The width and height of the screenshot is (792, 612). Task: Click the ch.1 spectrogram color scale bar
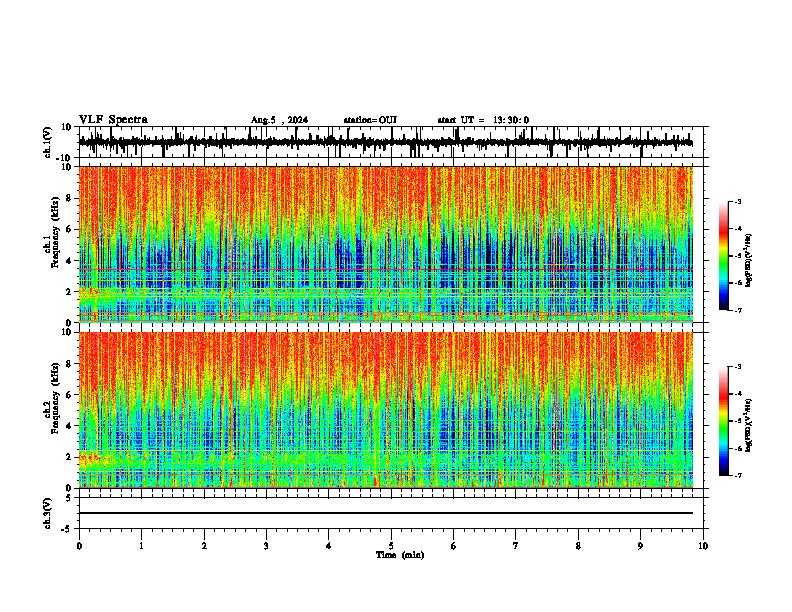(723, 255)
